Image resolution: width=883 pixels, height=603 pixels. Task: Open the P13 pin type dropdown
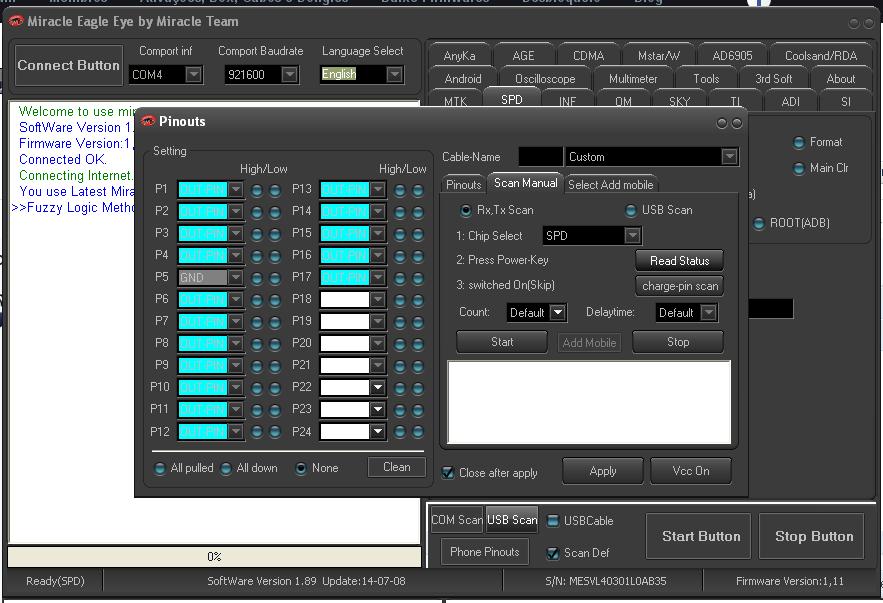pyautogui.click(x=377, y=190)
